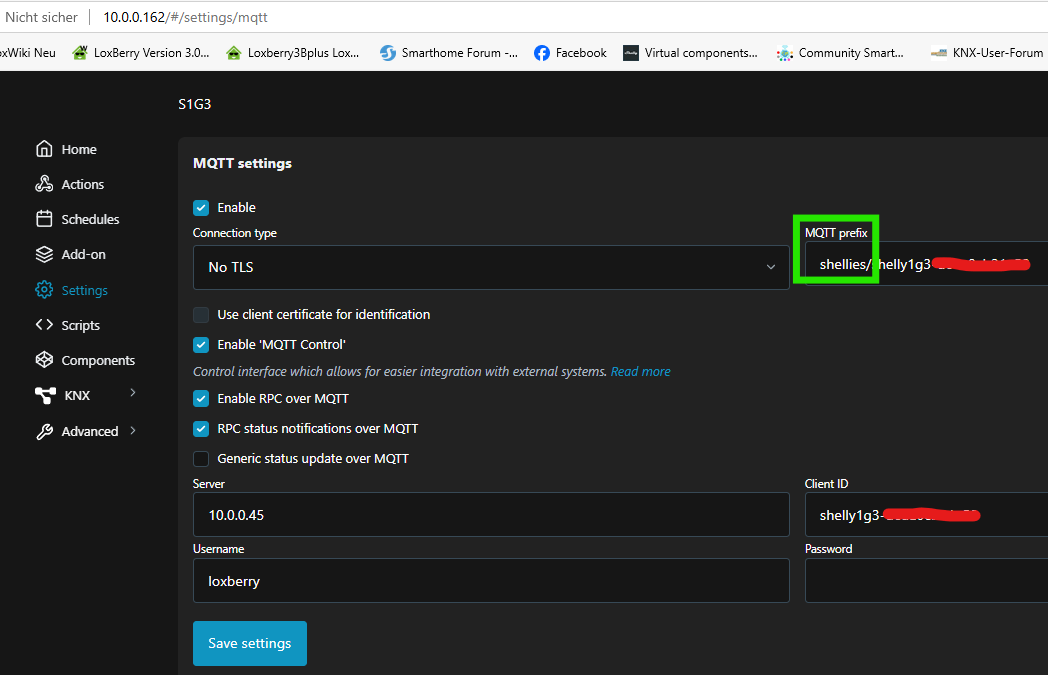This screenshot has width=1048, height=675.
Task: Tick Generic status update over MQTT
Action: (x=201, y=459)
